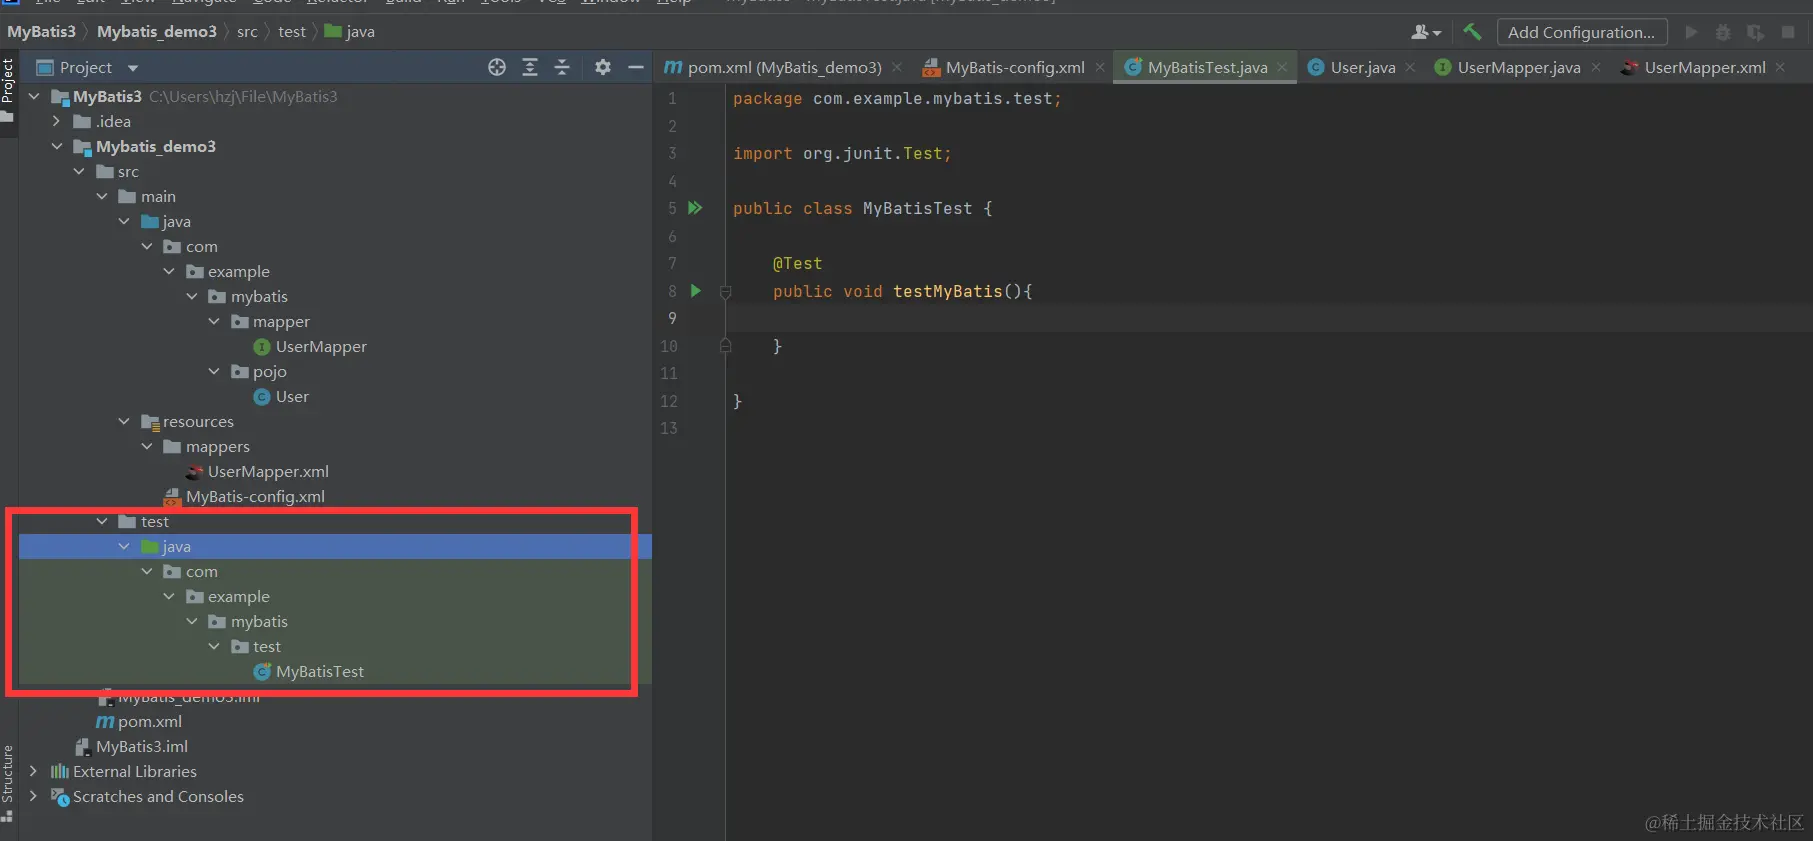Click the Run green arrow in toolbar
Viewport: 1813px width, 841px height.
point(1691,32)
